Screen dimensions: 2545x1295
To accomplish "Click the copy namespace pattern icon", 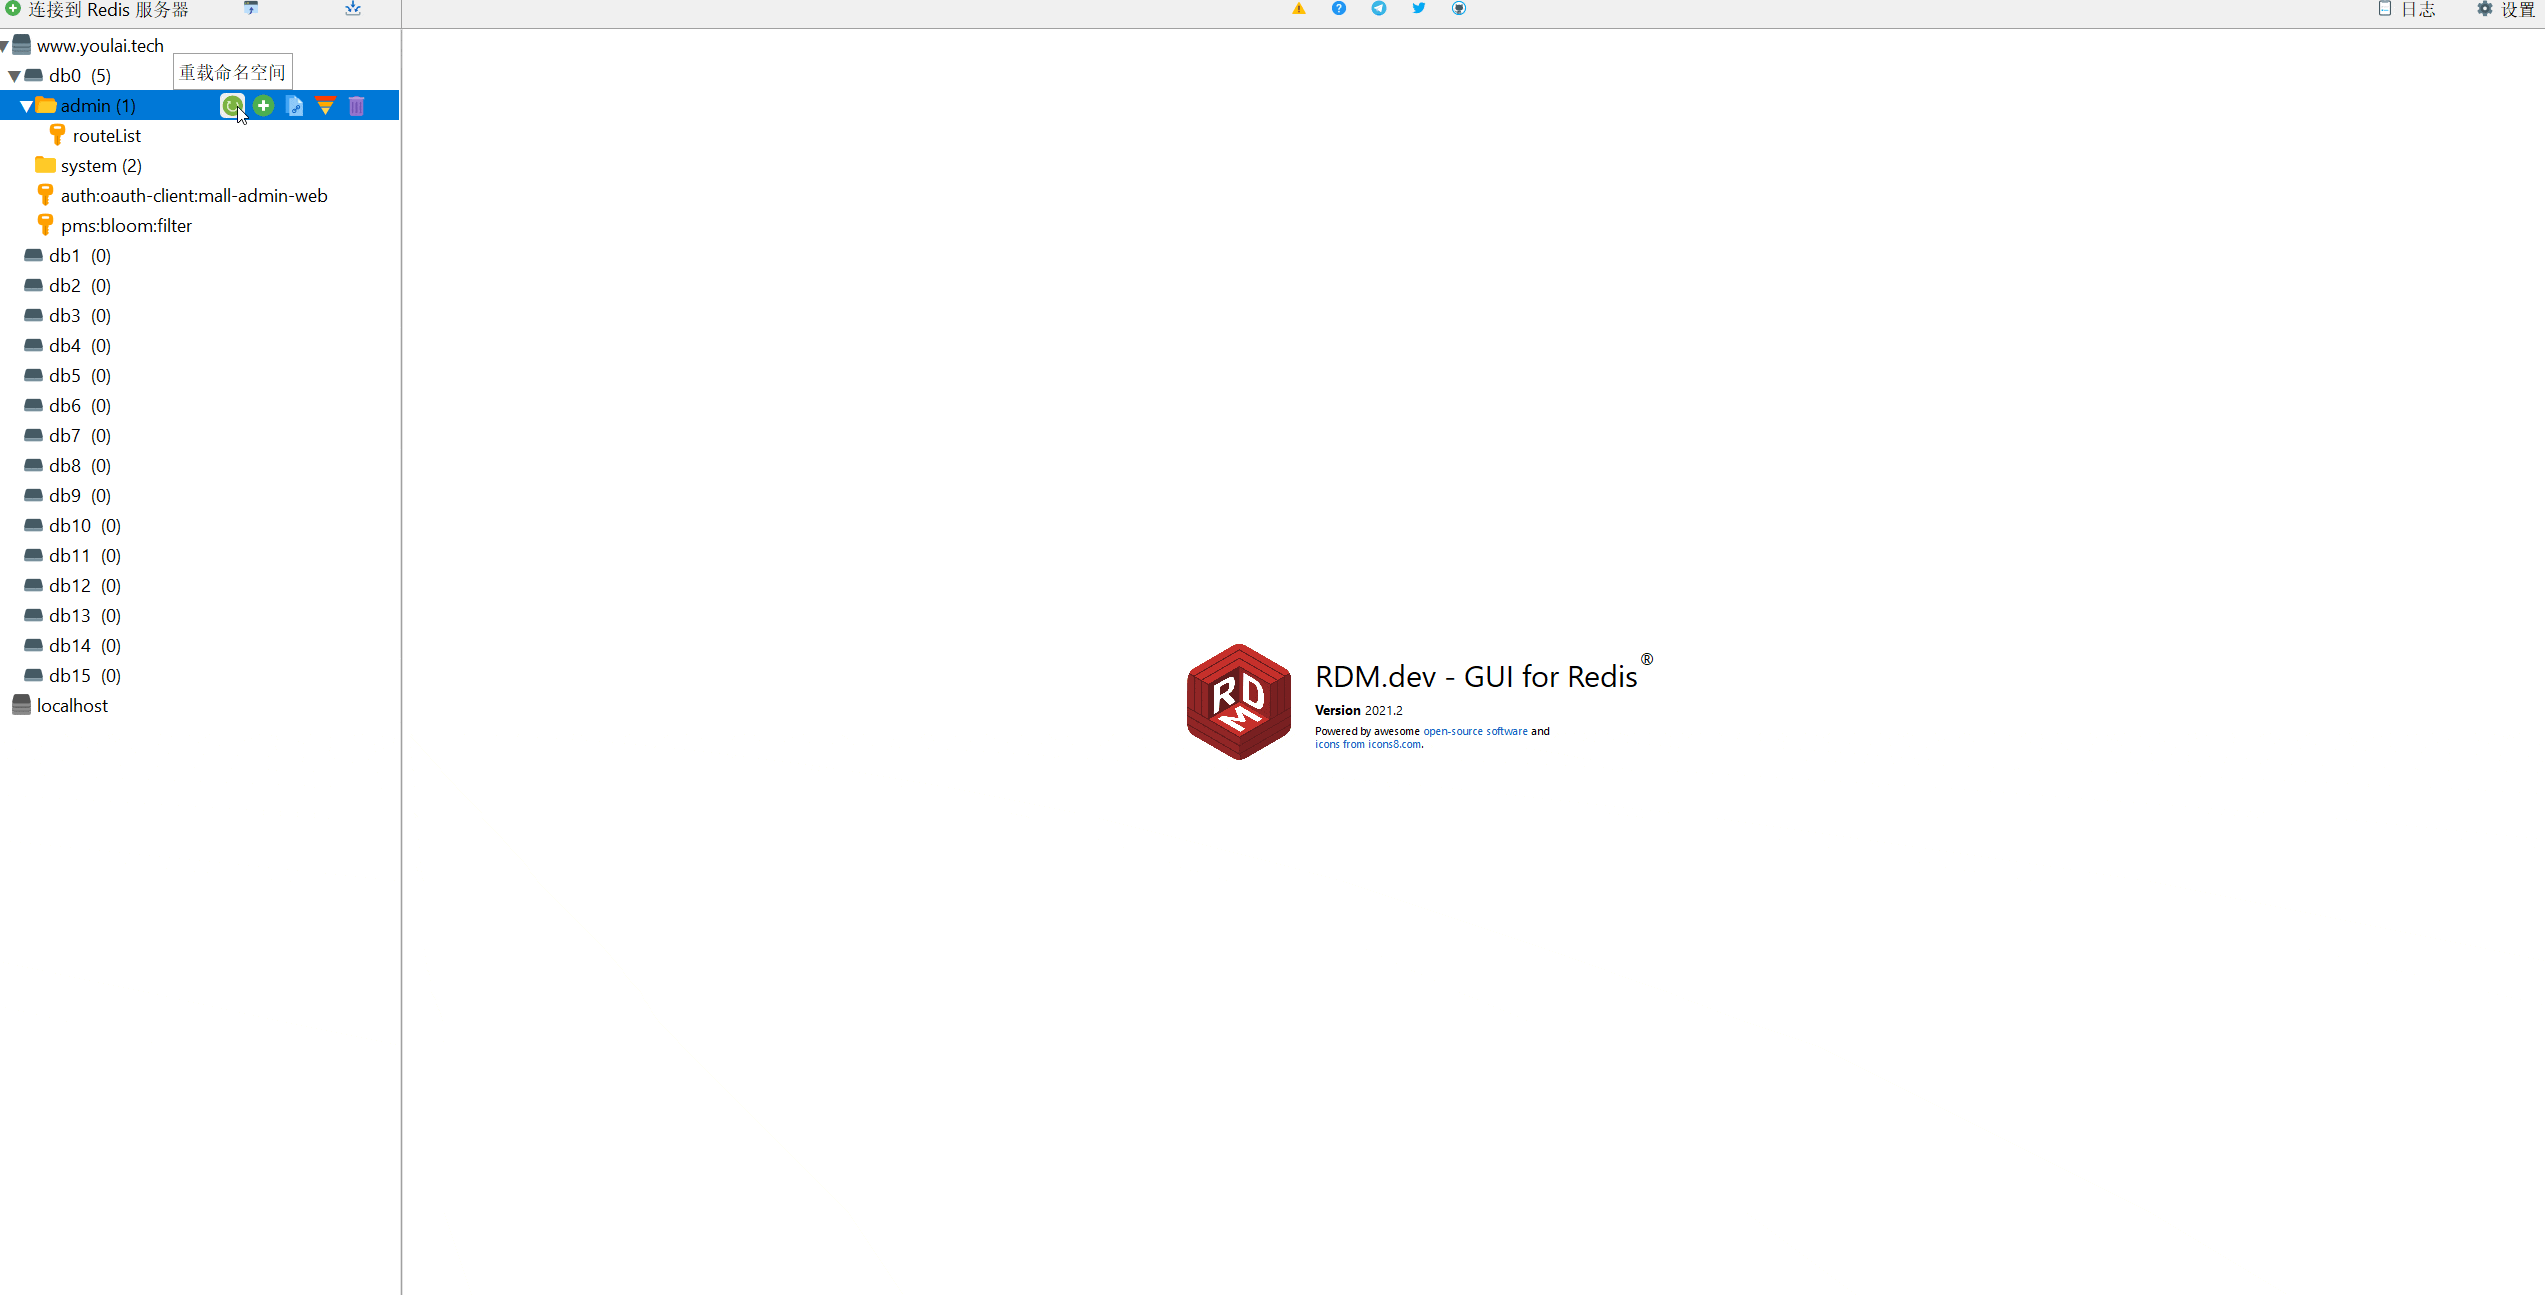I will coord(294,105).
